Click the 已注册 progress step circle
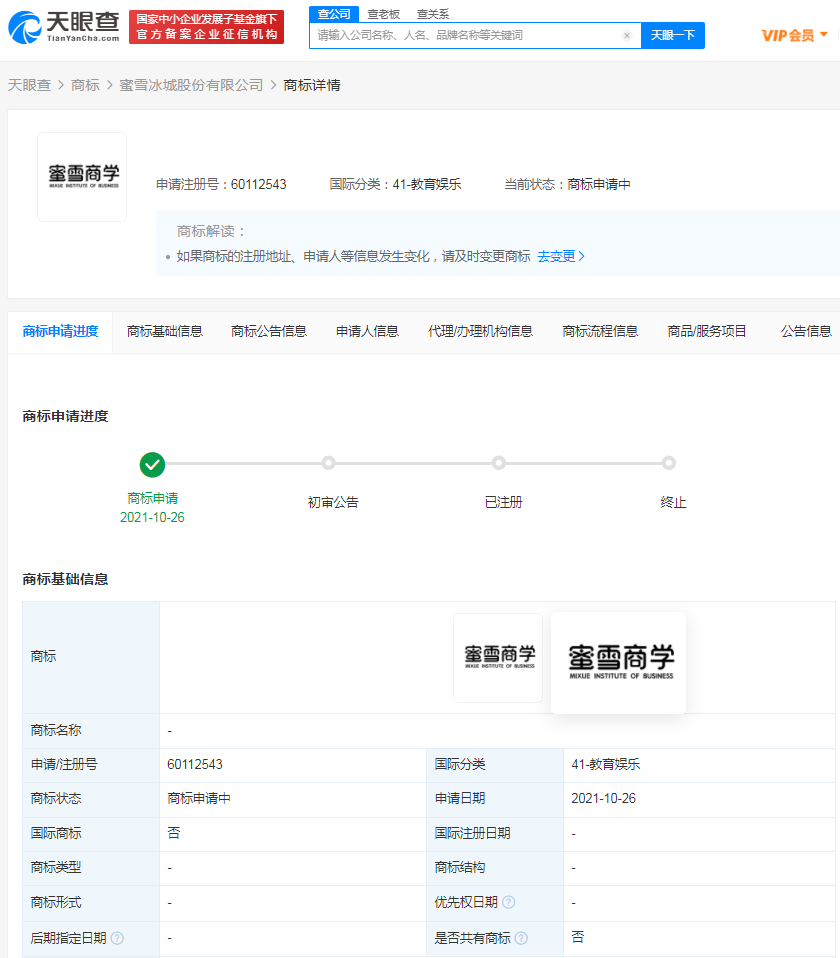 pyautogui.click(x=499, y=463)
